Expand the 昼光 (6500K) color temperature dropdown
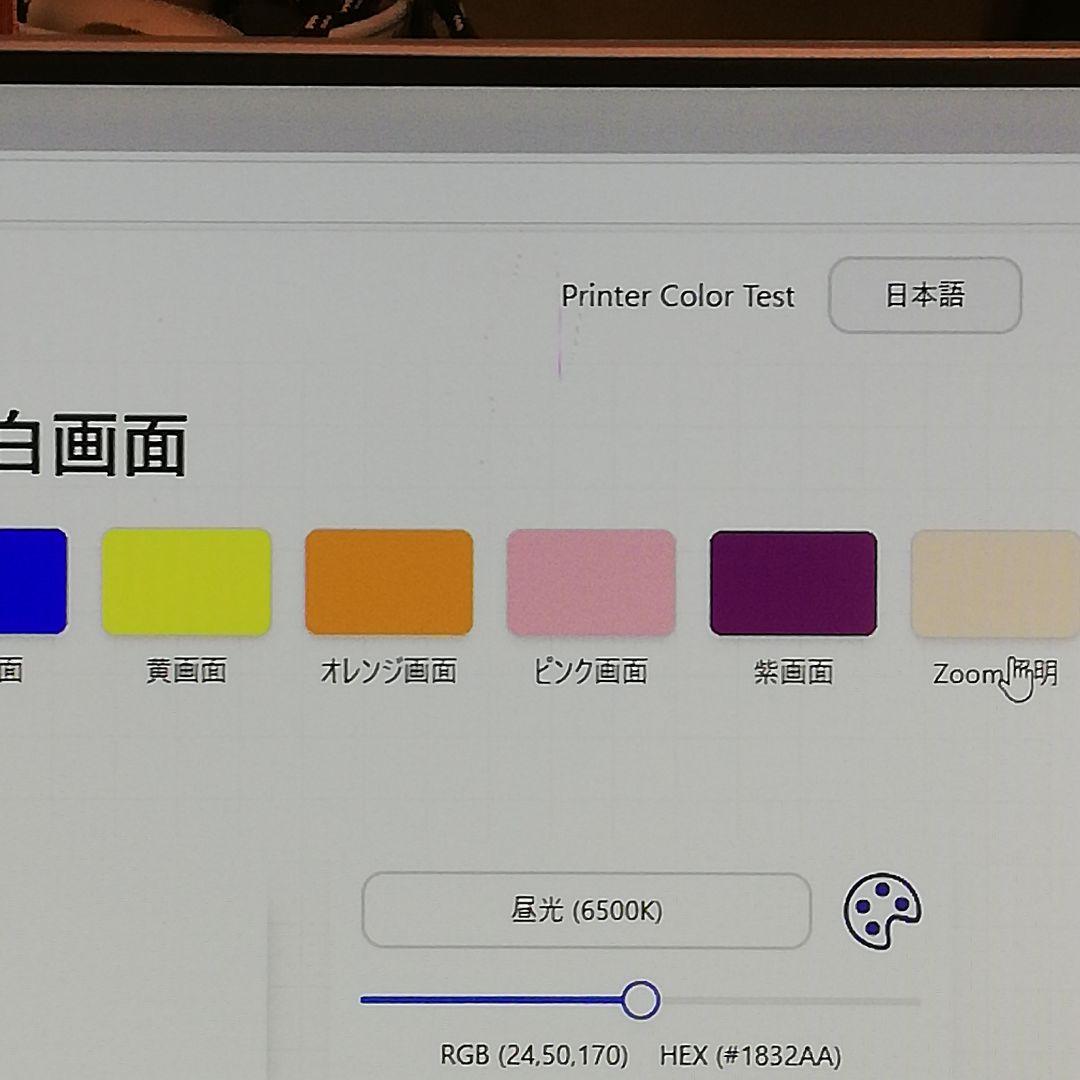Viewport: 1080px width, 1080px height. pos(586,911)
